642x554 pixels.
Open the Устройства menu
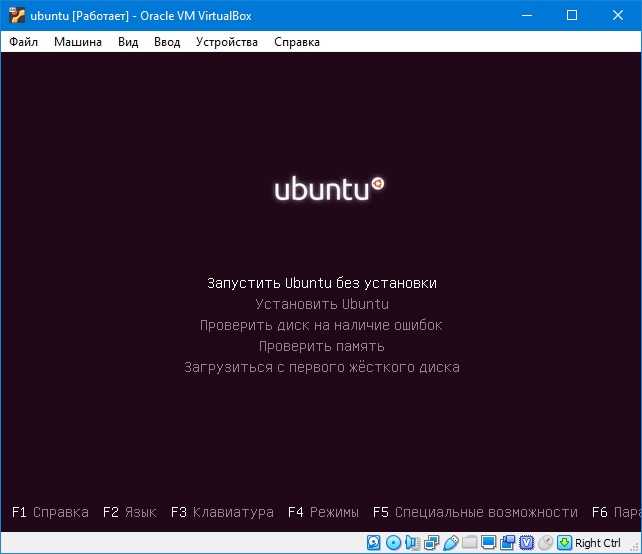click(x=227, y=42)
